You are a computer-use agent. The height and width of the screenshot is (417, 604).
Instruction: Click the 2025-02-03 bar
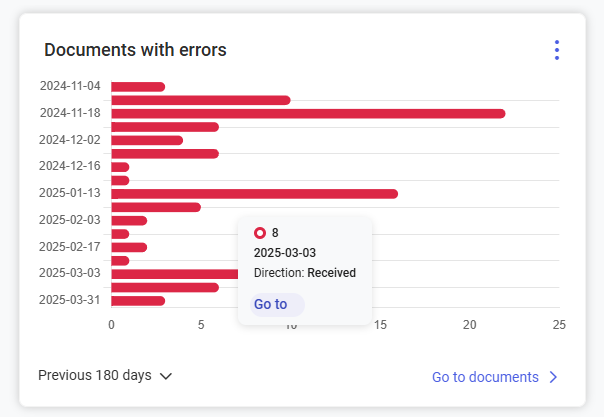129,220
